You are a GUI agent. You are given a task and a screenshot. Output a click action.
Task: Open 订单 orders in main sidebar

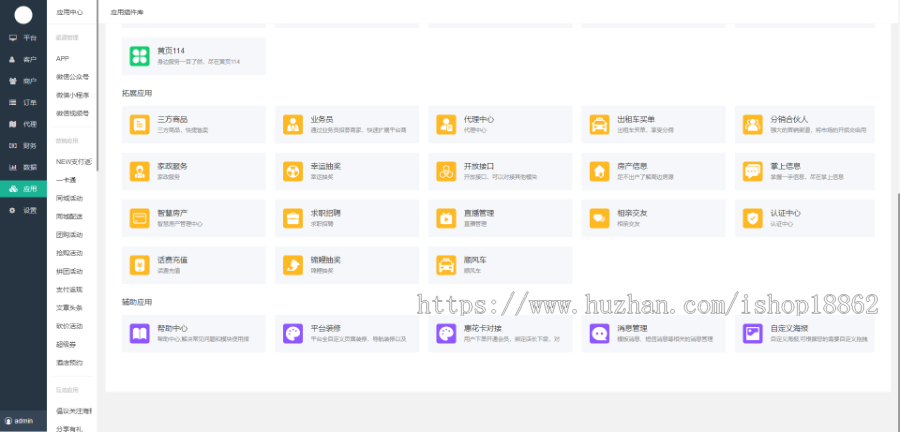[23, 103]
